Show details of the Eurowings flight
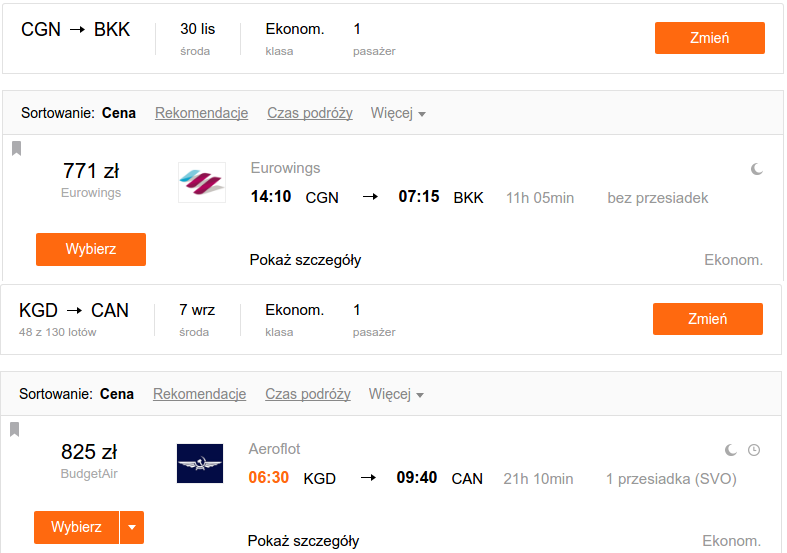Image resolution: width=787 pixels, height=553 pixels. click(305, 260)
